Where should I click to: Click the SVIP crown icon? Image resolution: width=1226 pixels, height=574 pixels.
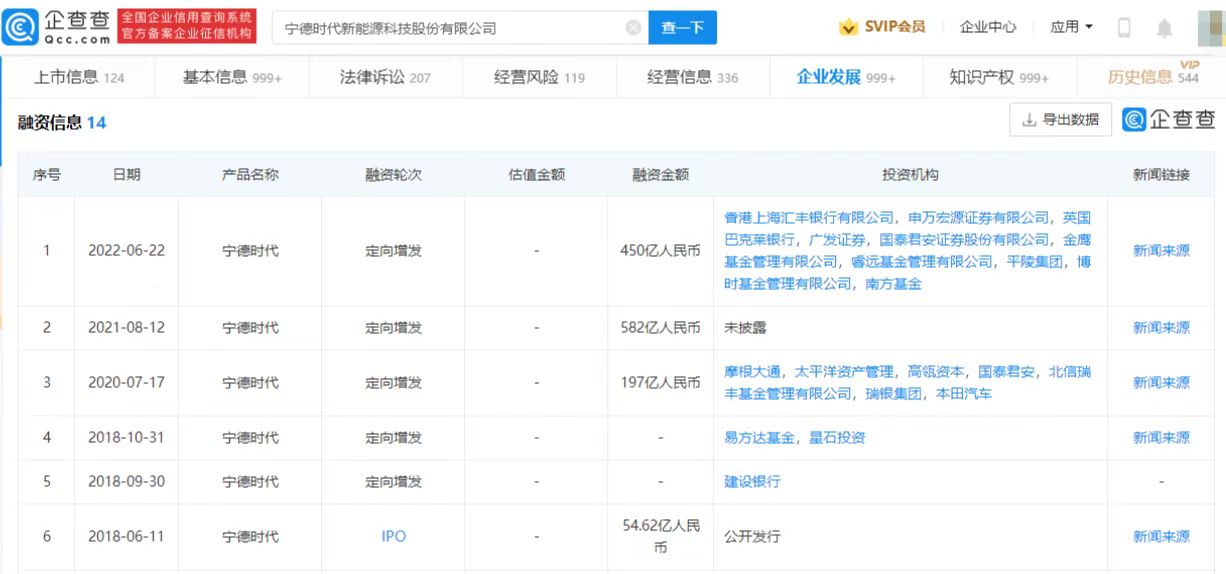848,27
